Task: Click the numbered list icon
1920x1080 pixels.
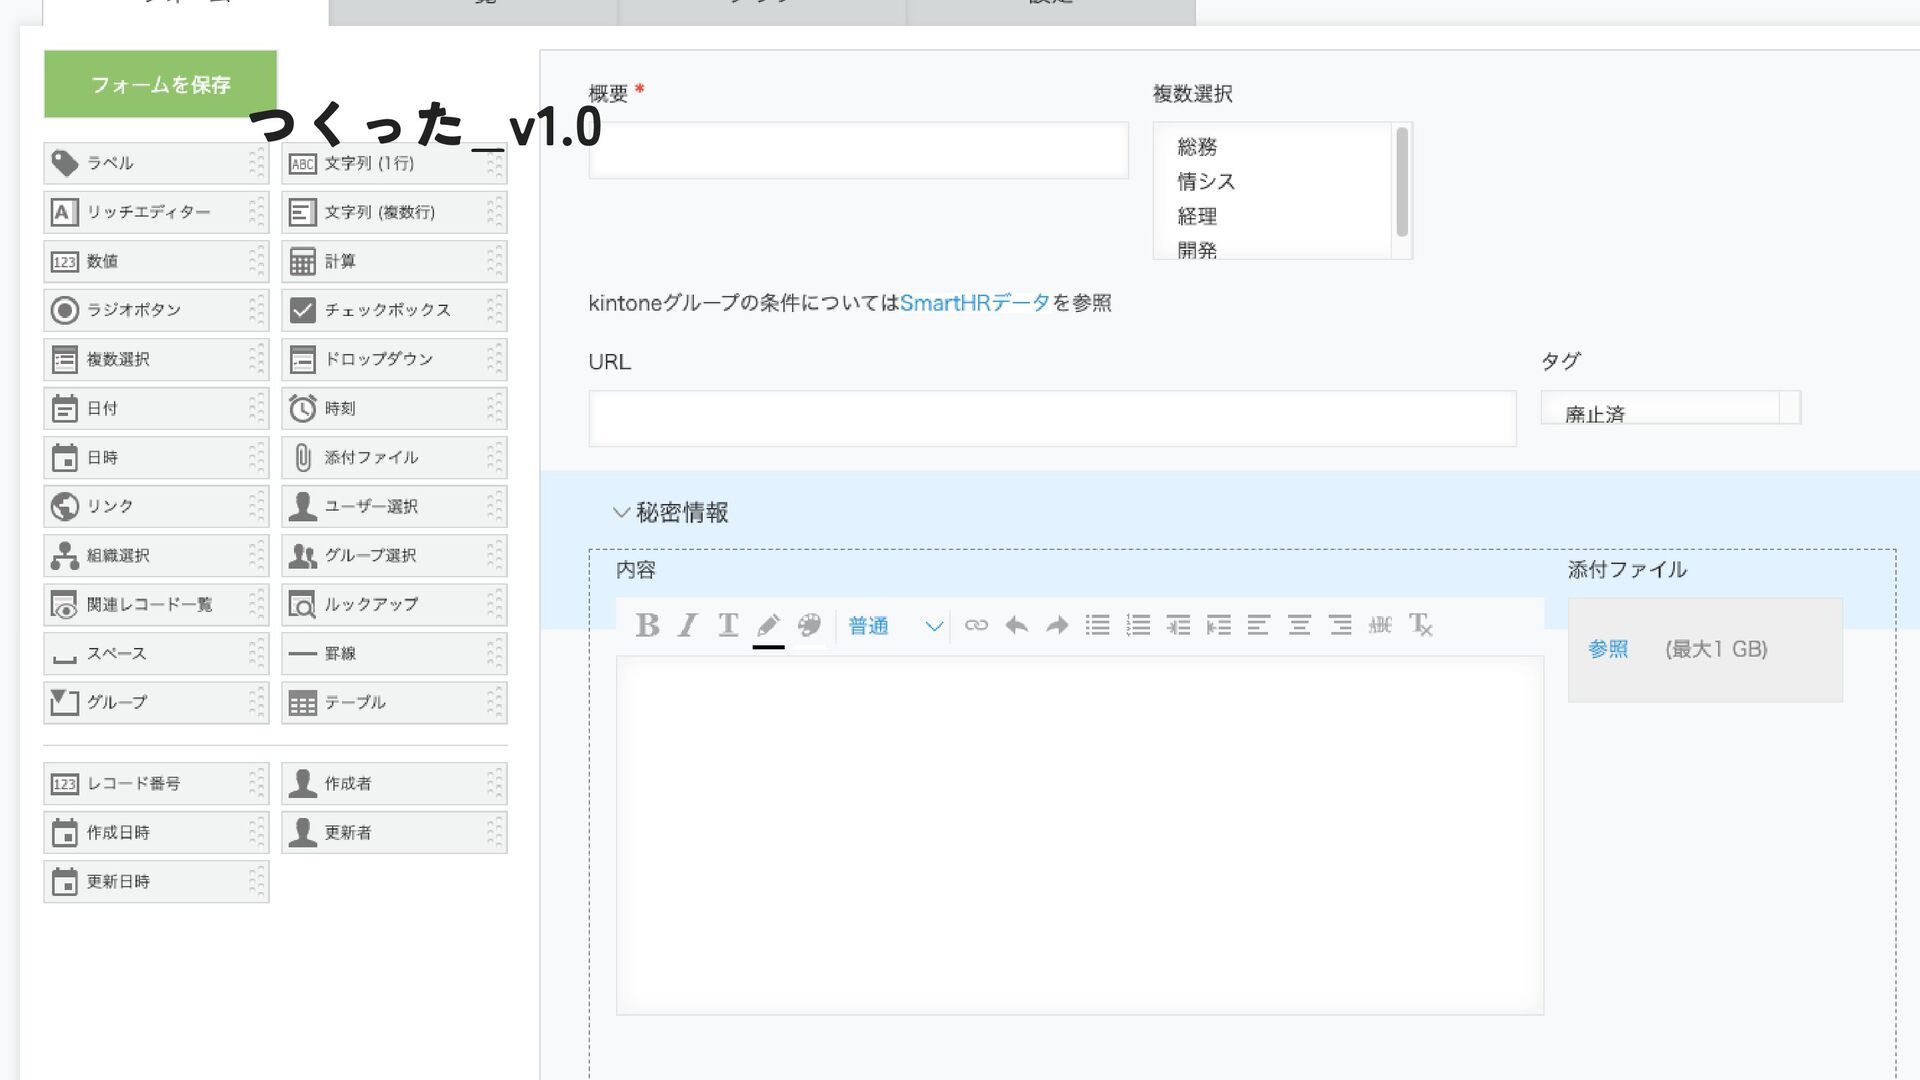Action: coord(1138,626)
